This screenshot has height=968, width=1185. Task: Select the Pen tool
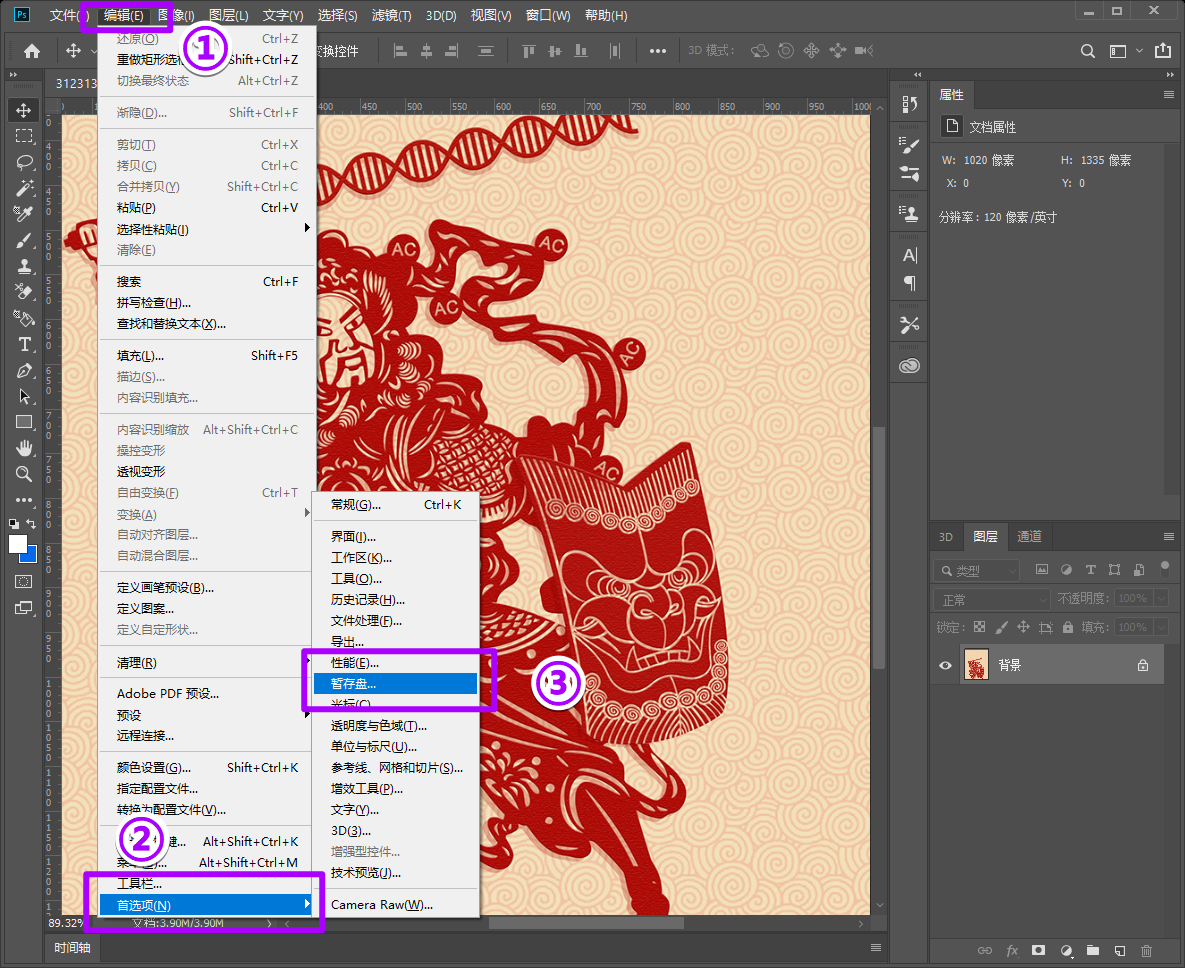click(24, 370)
